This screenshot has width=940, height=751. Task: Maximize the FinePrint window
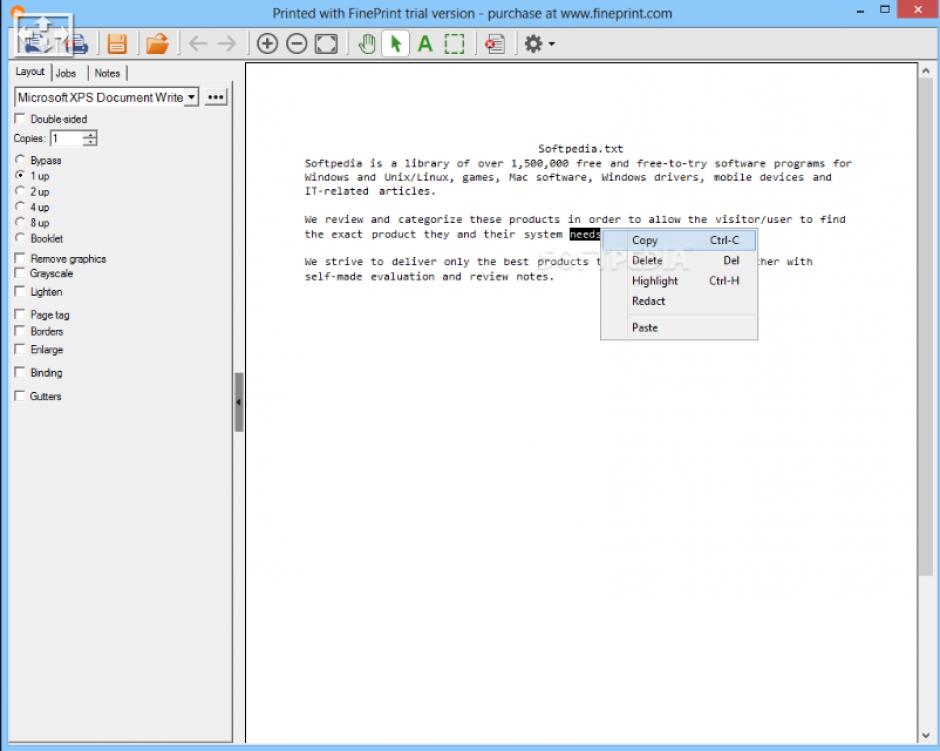(x=885, y=10)
